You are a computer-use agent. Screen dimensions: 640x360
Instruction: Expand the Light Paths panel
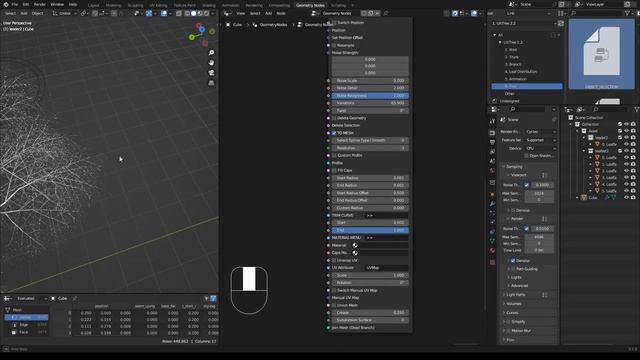[x=515, y=295]
